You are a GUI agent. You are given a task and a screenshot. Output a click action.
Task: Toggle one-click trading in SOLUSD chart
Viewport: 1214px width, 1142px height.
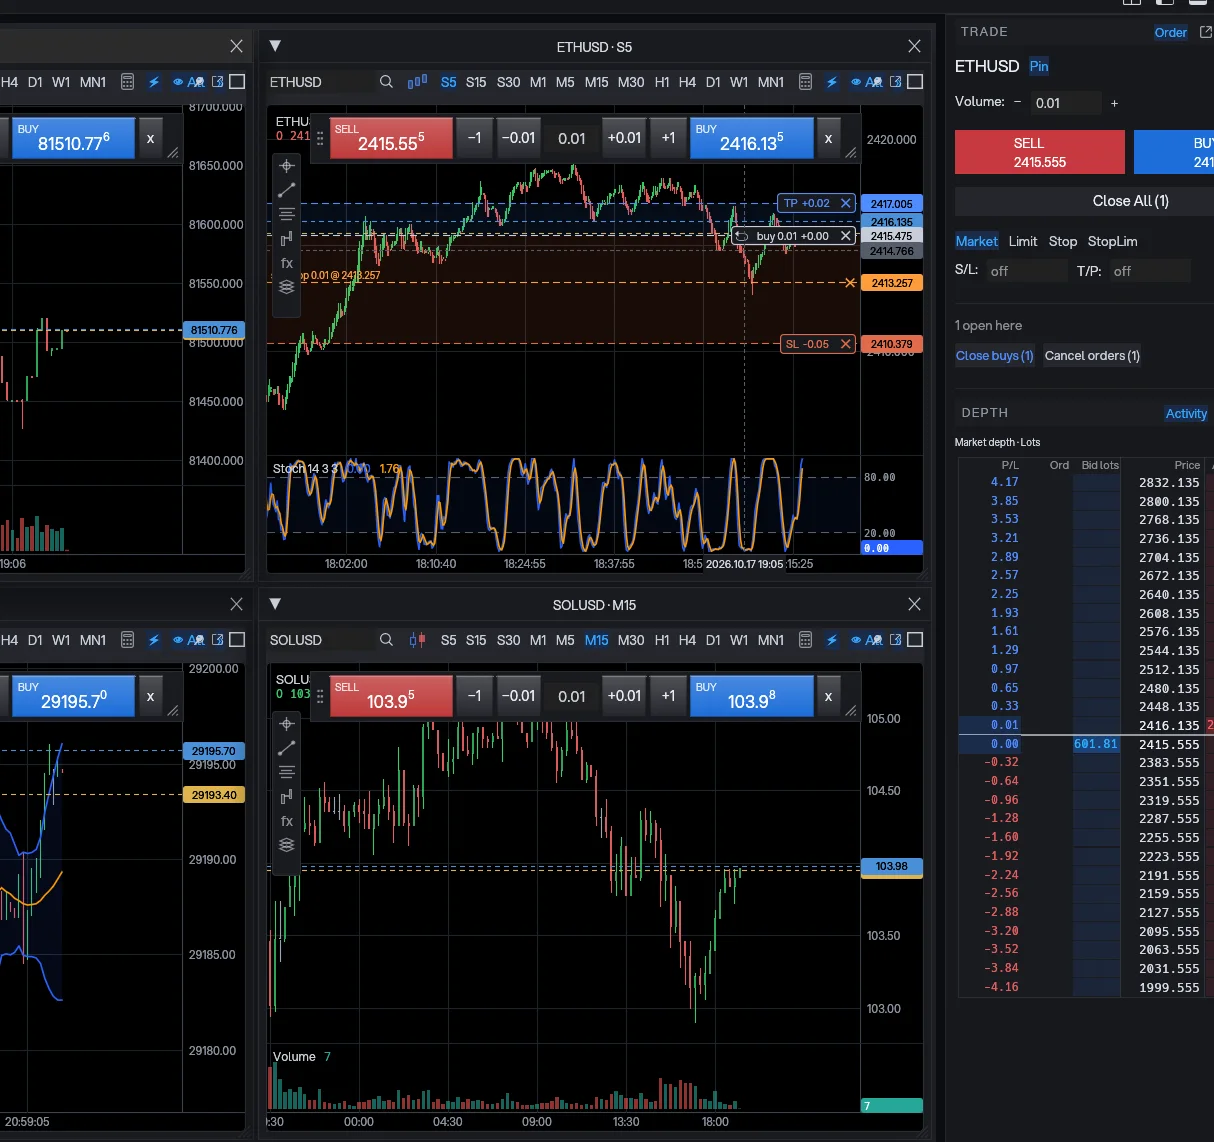coord(832,640)
